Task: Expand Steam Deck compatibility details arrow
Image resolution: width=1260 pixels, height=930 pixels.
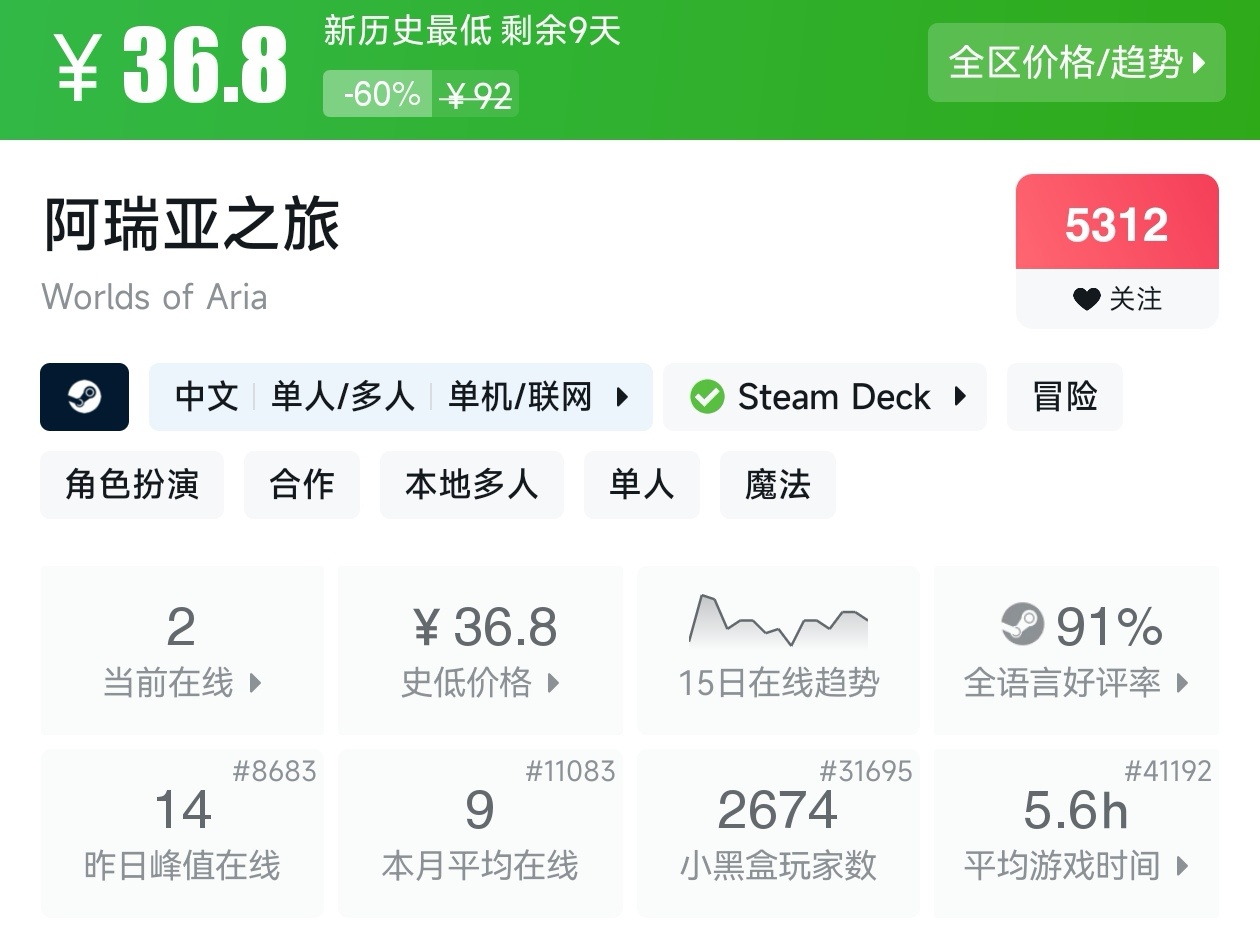Action: click(x=960, y=397)
